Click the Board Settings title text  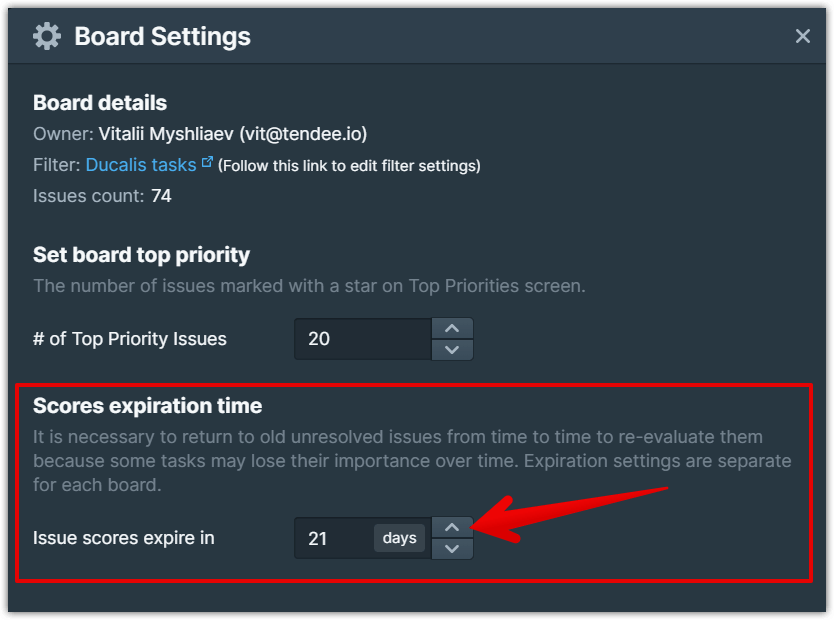pyautogui.click(x=162, y=37)
